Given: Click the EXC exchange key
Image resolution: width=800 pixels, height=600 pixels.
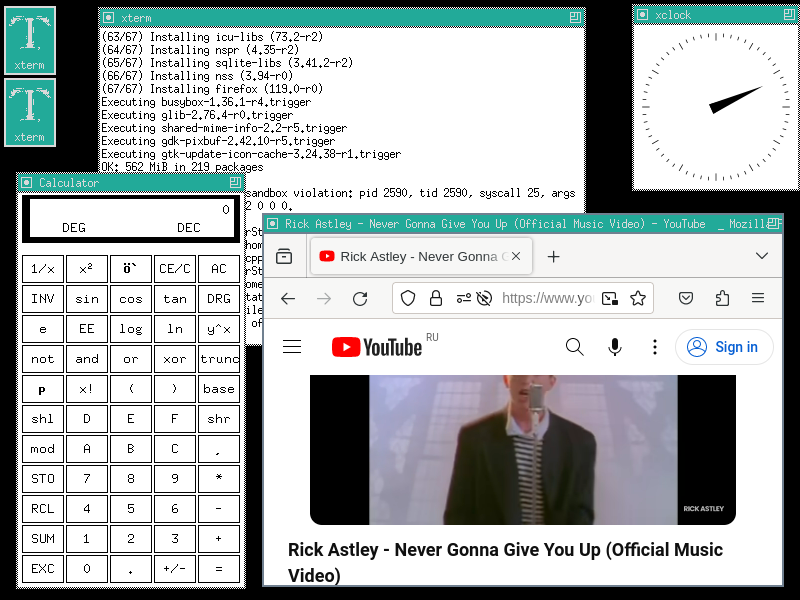Looking at the screenshot, I should tap(43, 569).
